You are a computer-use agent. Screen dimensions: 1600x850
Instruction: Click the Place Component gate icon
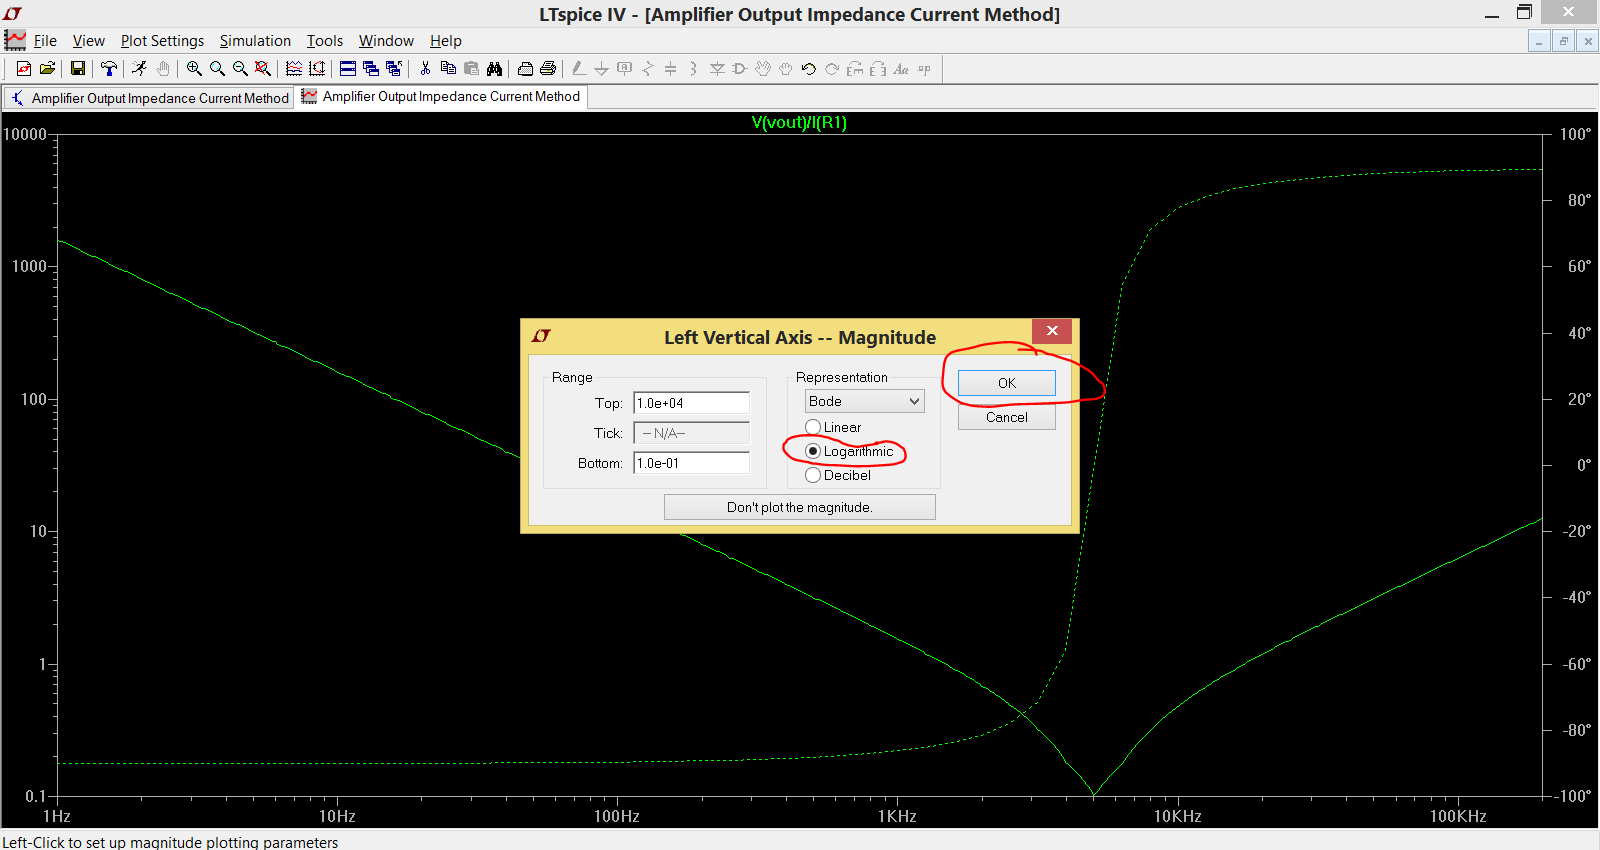pyautogui.click(x=739, y=69)
